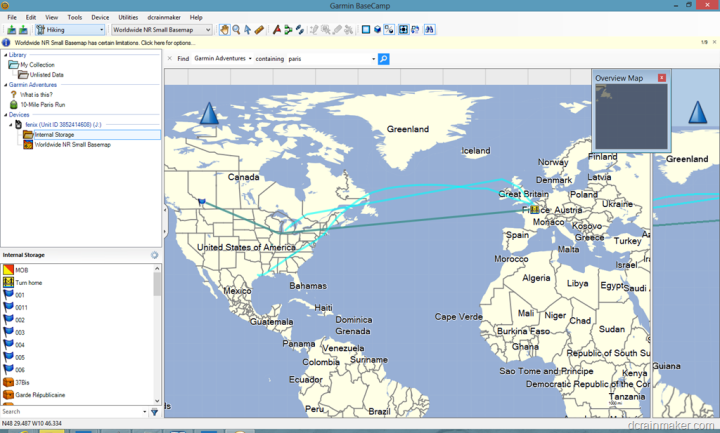
Task: Click the Send to Device toolbar icon
Action: point(11,30)
